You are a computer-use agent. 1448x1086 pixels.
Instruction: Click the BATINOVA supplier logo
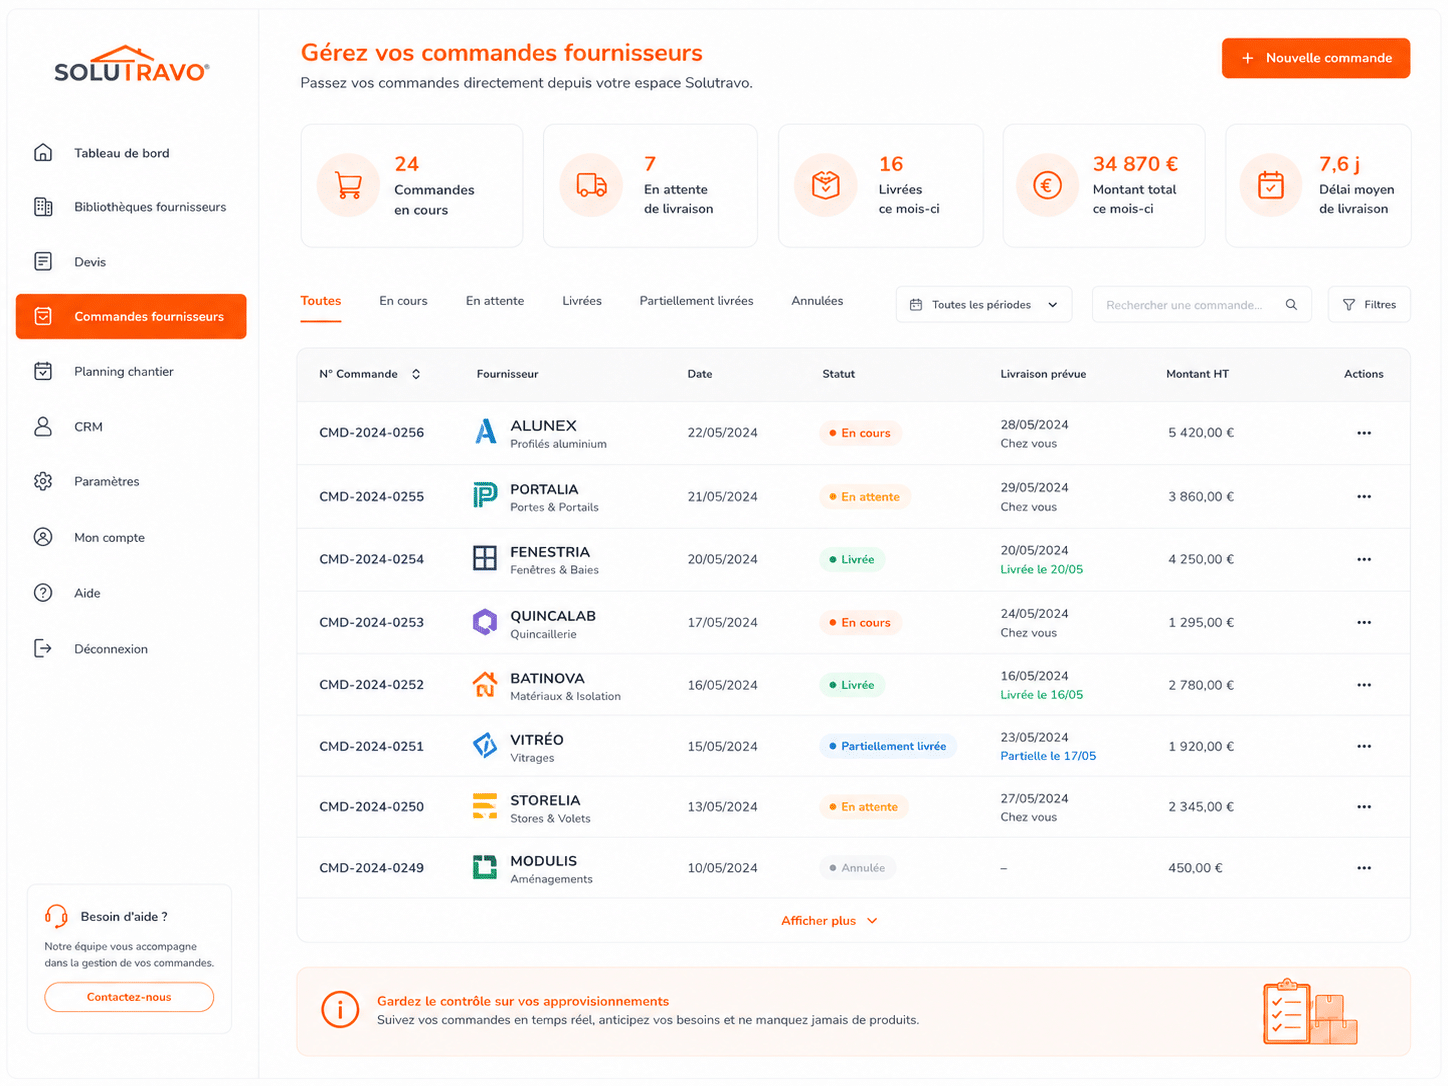485,684
